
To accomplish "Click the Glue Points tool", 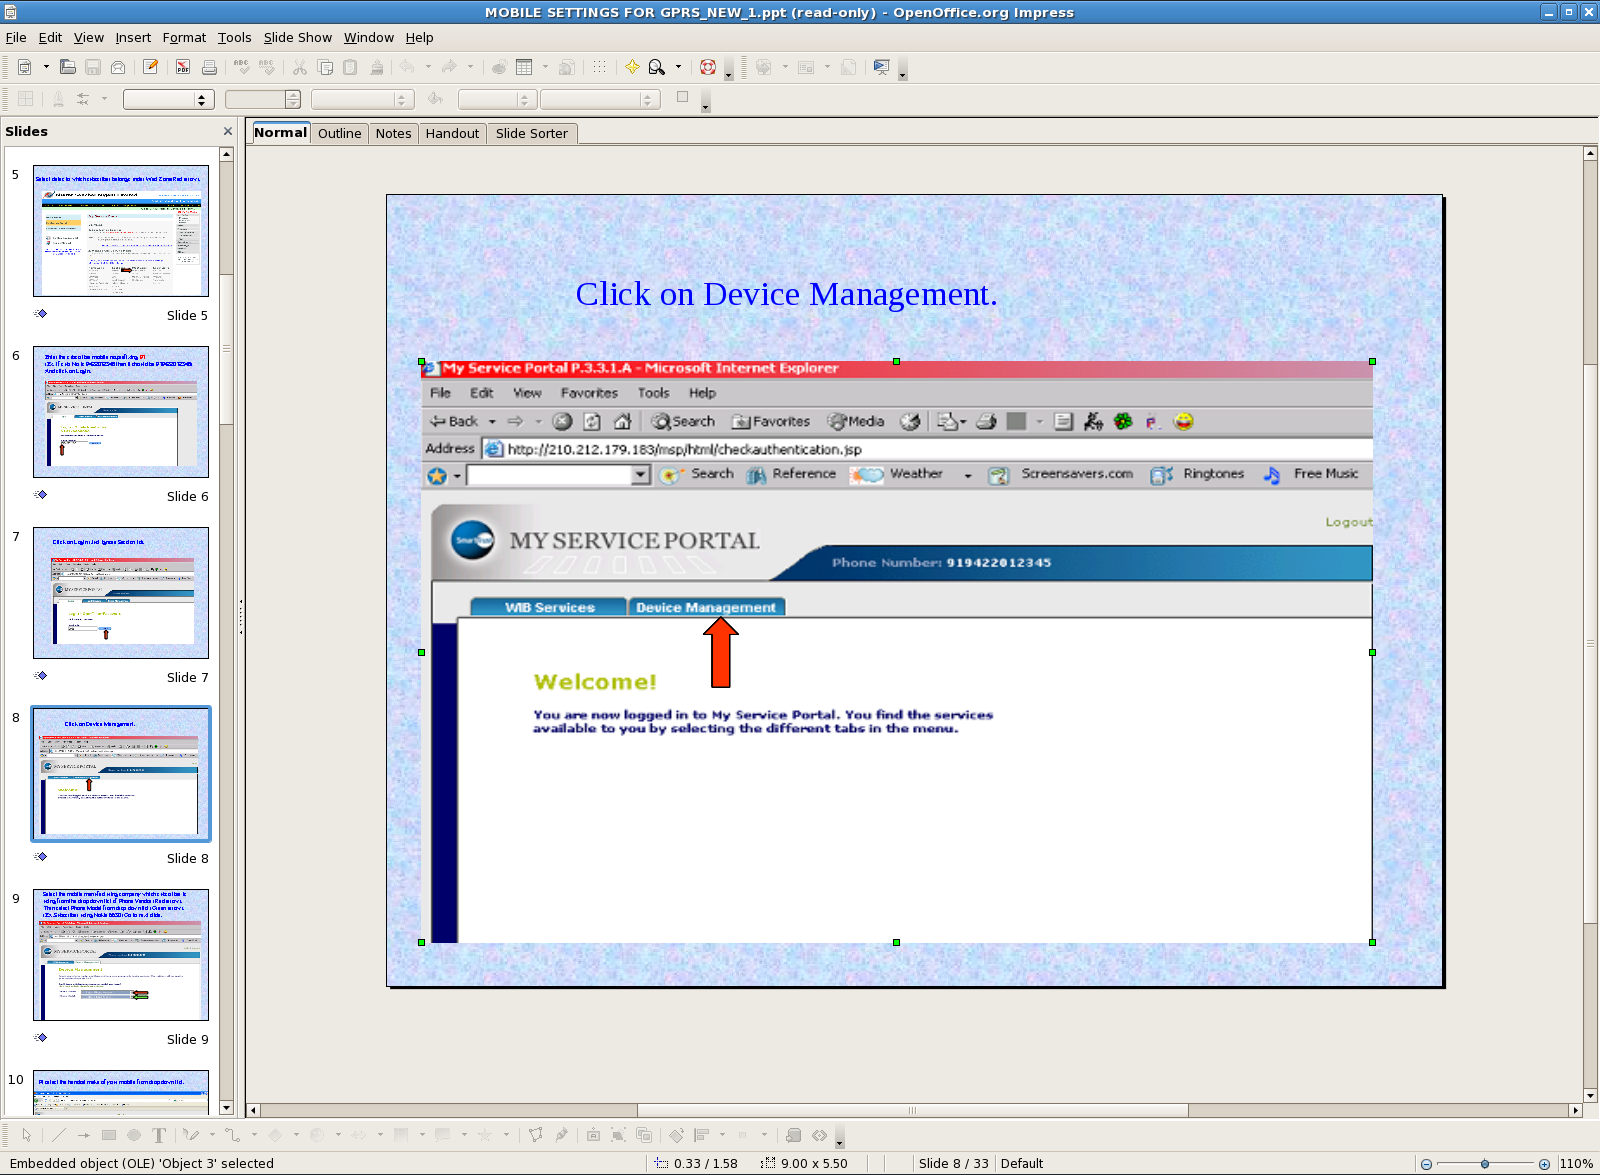I will pyautogui.click(x=561, y=1135).
